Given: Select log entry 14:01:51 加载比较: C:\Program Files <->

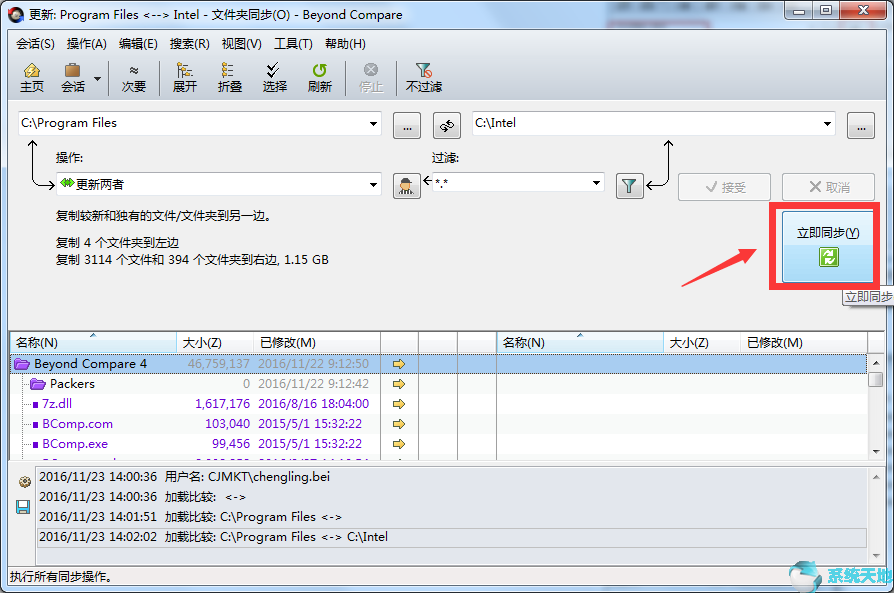Looking at the screenshot, I should pos(452,517).
